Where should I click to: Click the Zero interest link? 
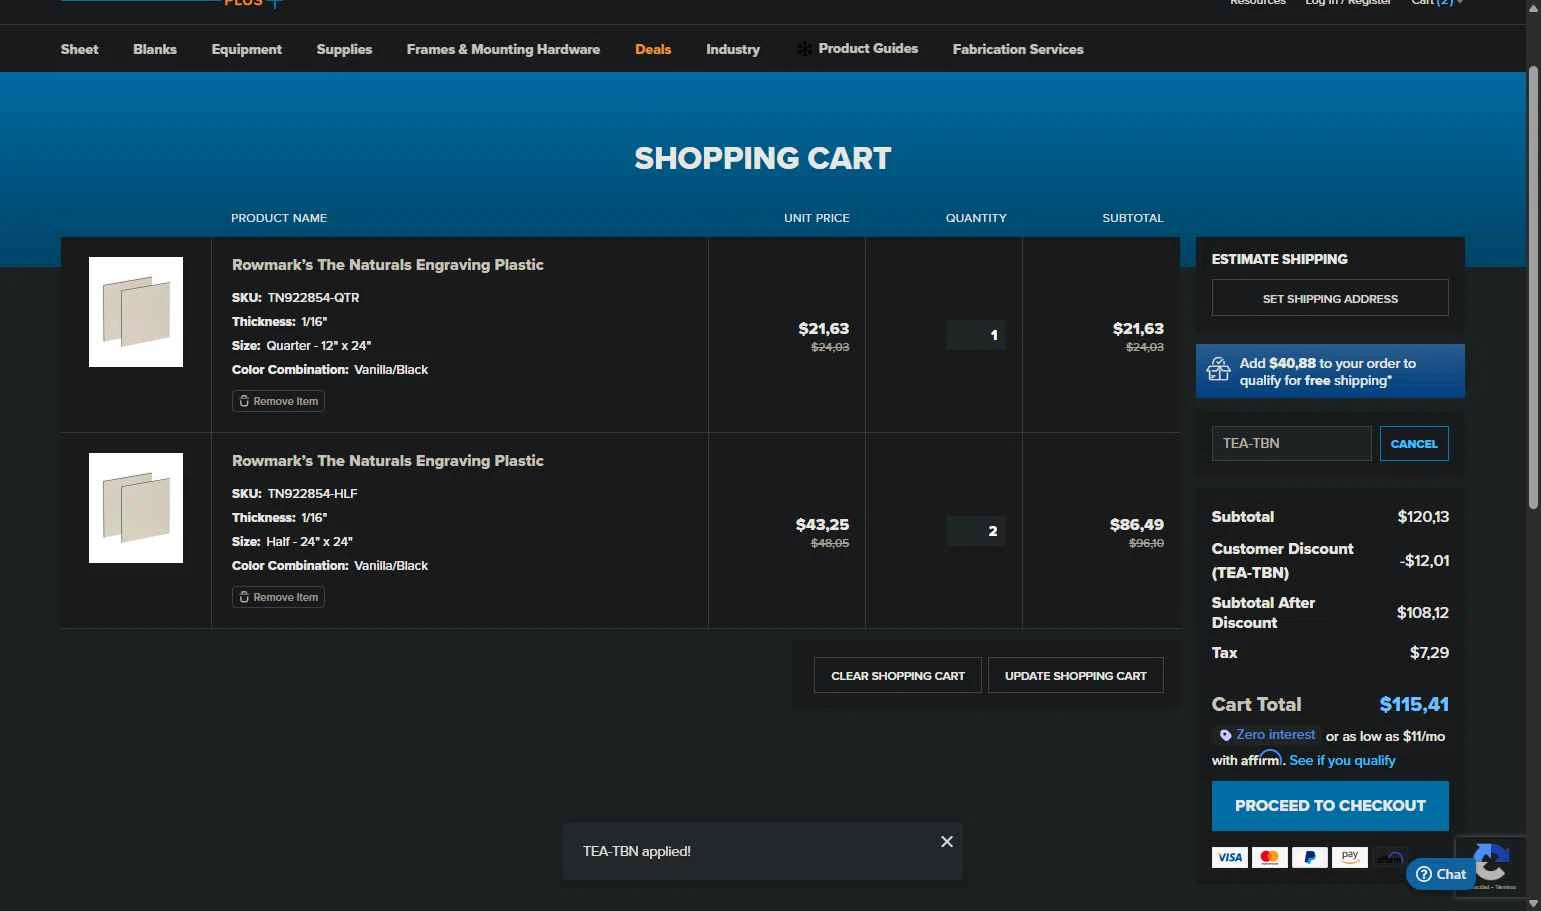(x=1275, y=735)
